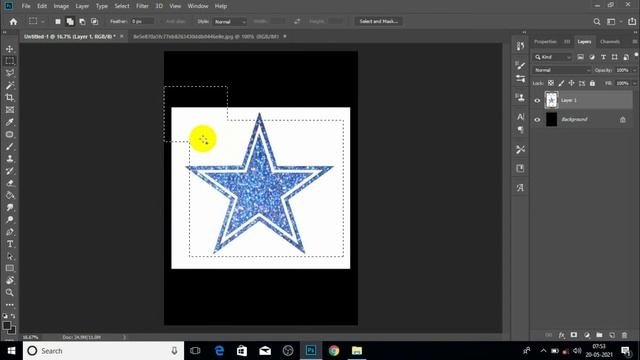Open the Edit Toolbar ellipsis menu
Viewport: 640px width, 360px height.
pyautogui.click(x=10, y=304)
